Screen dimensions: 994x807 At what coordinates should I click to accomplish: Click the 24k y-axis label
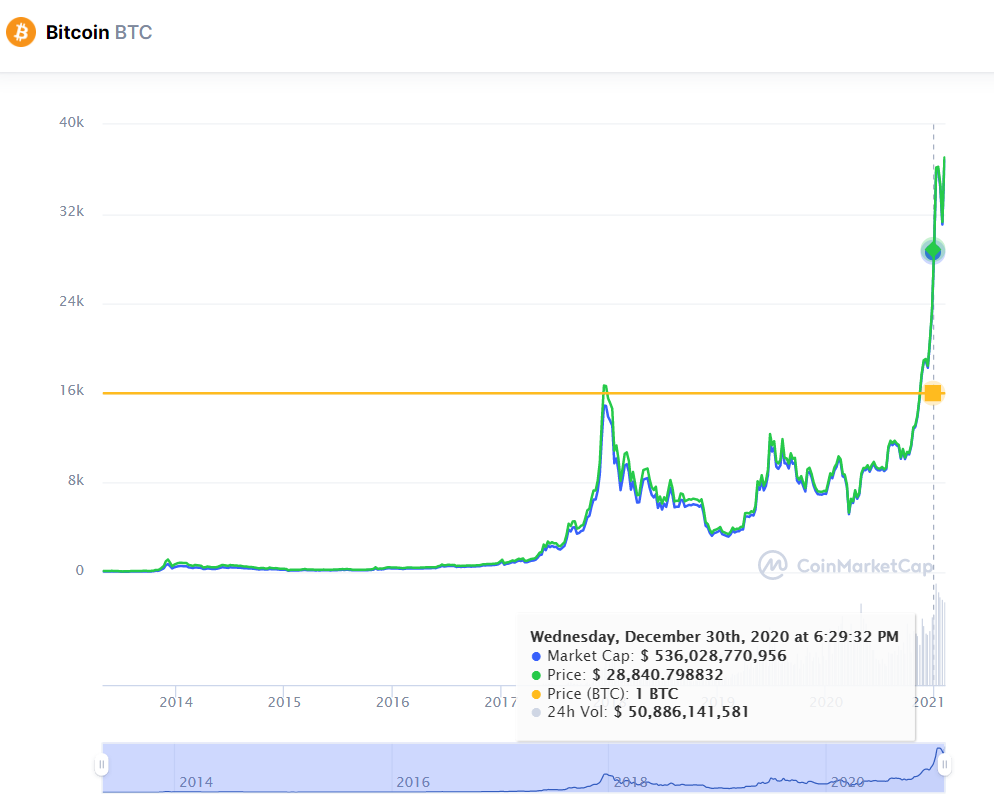72,301
